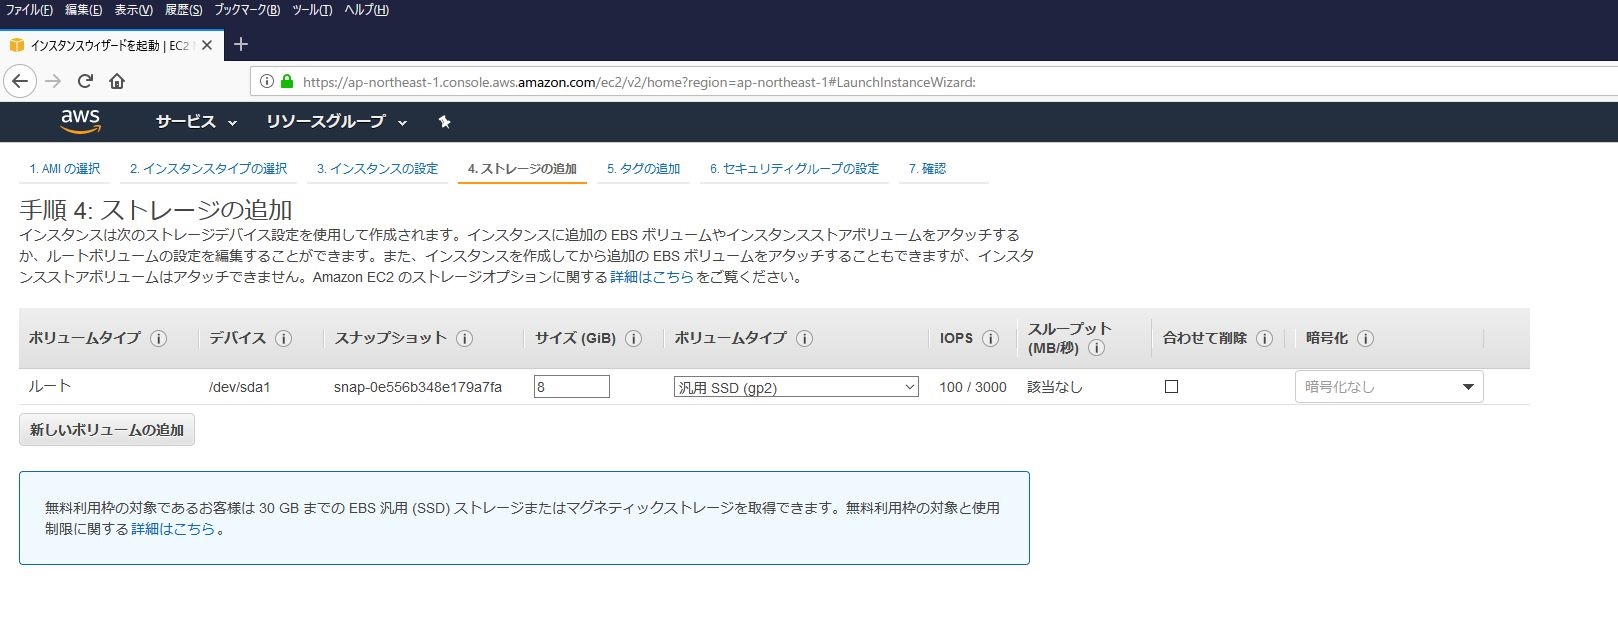Image resolution: width=1618 pixels, height=641 pixels.
Task: Click info icon next to スナップショット header
Action: click(x=464, y=338)
